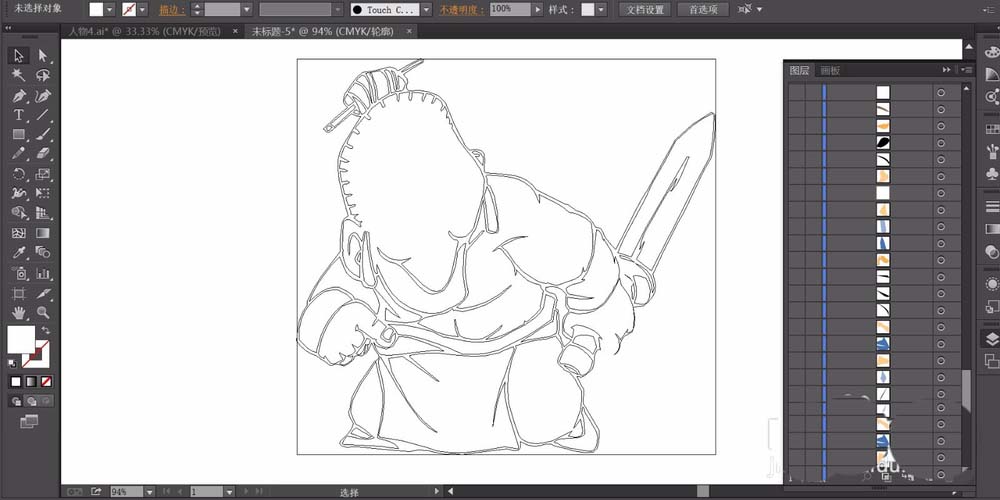Switch to 图层 panel tab
Viewport: 1000px width, 500px height.
pyautogui.click(x=799, y=70)
